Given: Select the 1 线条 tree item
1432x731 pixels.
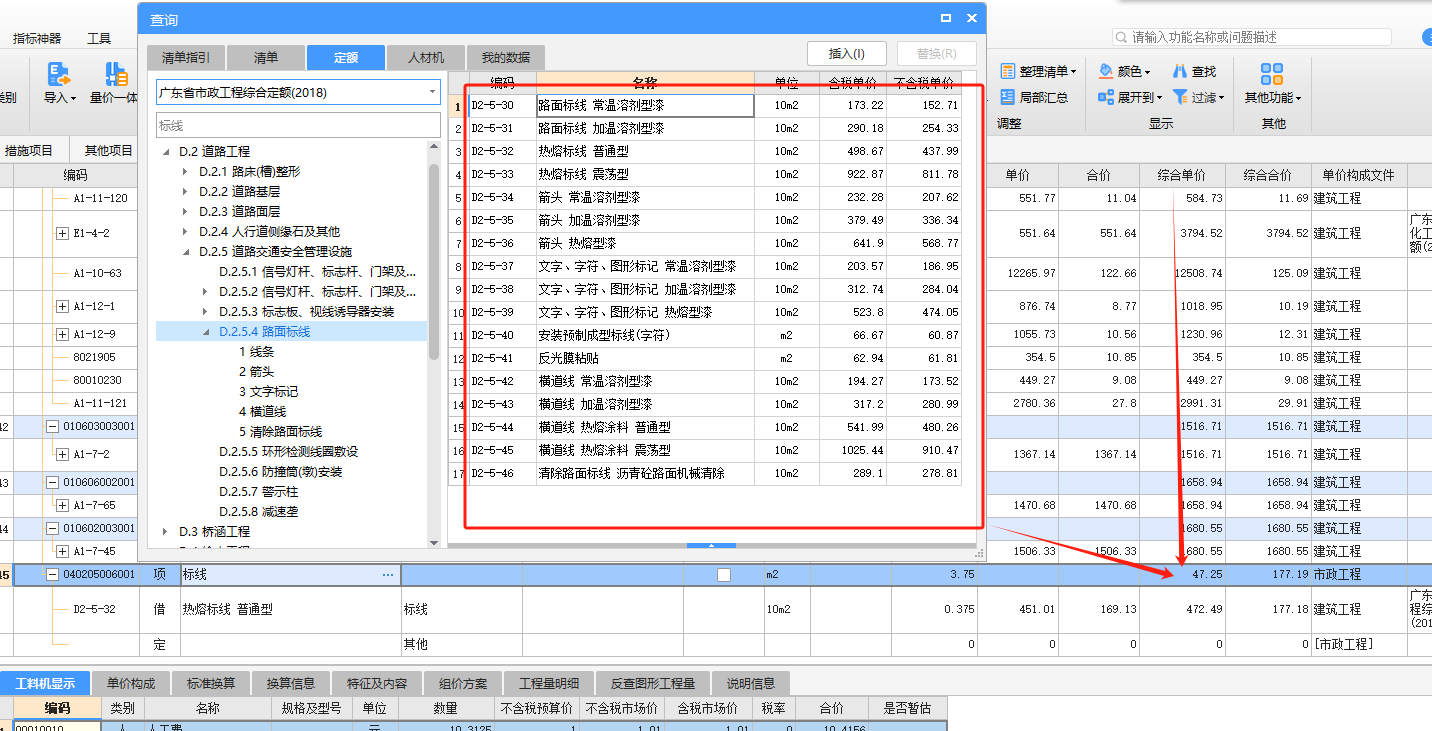Looking at the screenshot, I should [256, 352].
